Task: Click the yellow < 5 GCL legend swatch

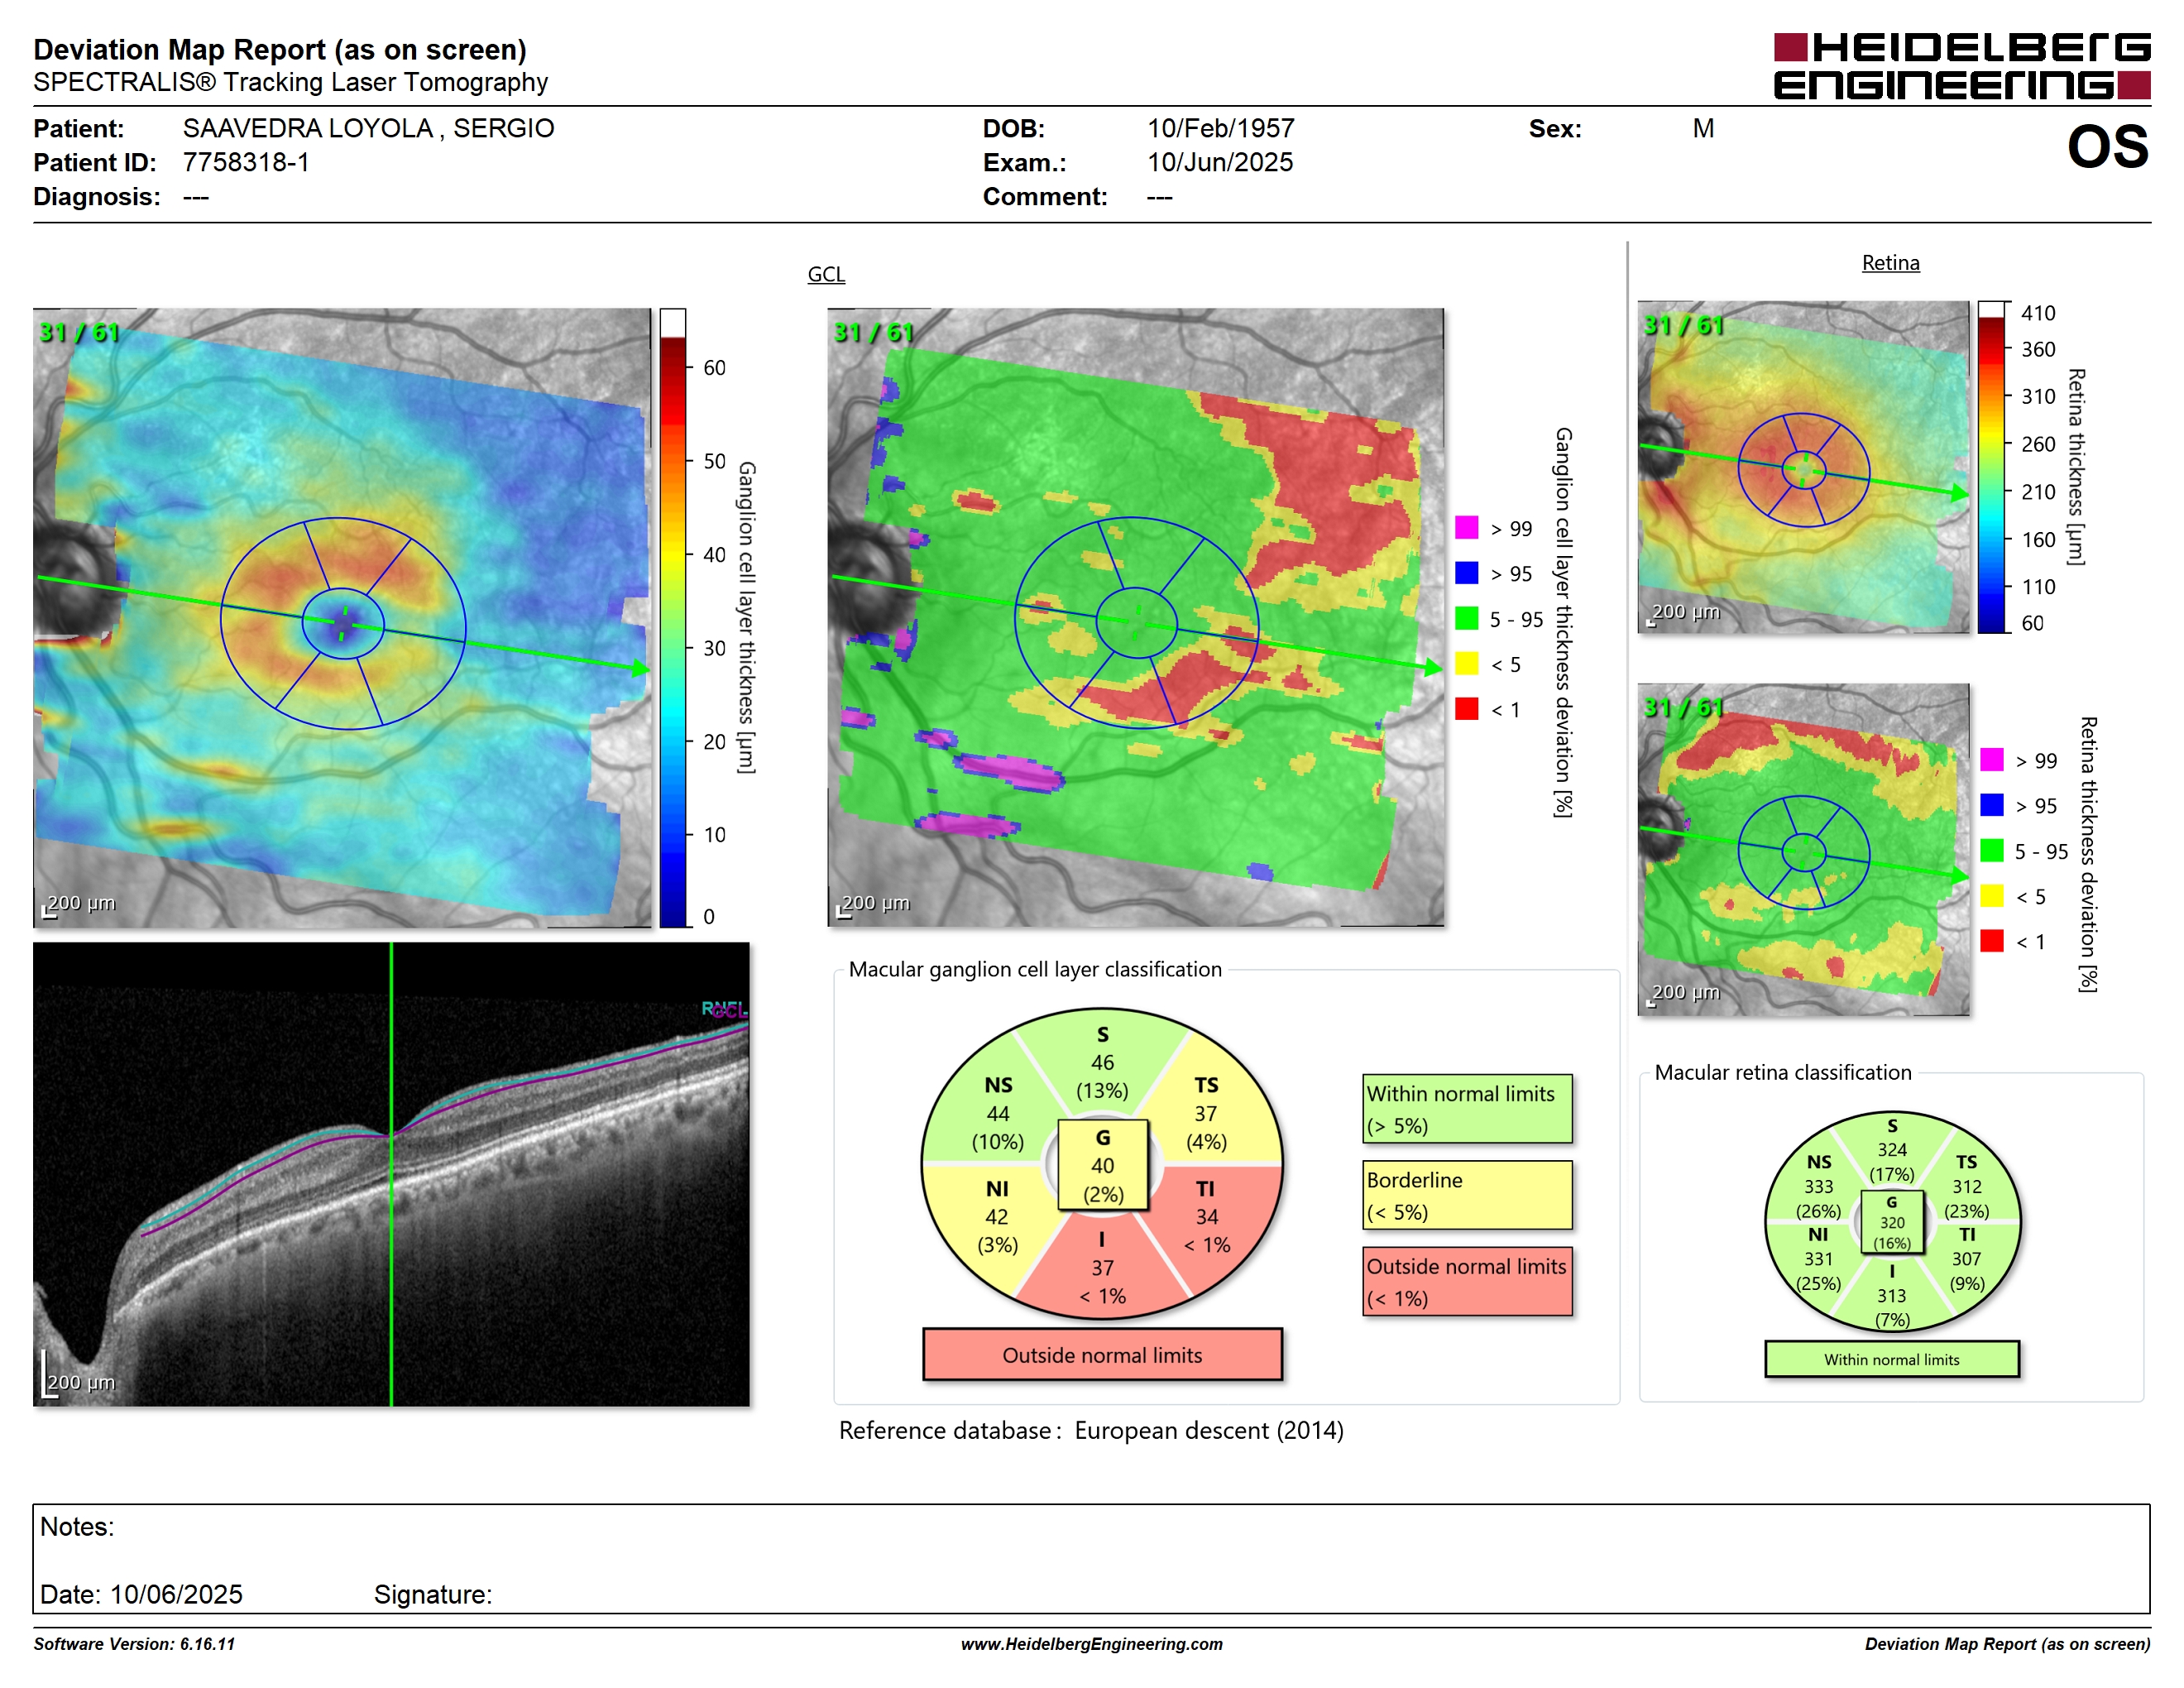Action: click(x=1466, y=663)
